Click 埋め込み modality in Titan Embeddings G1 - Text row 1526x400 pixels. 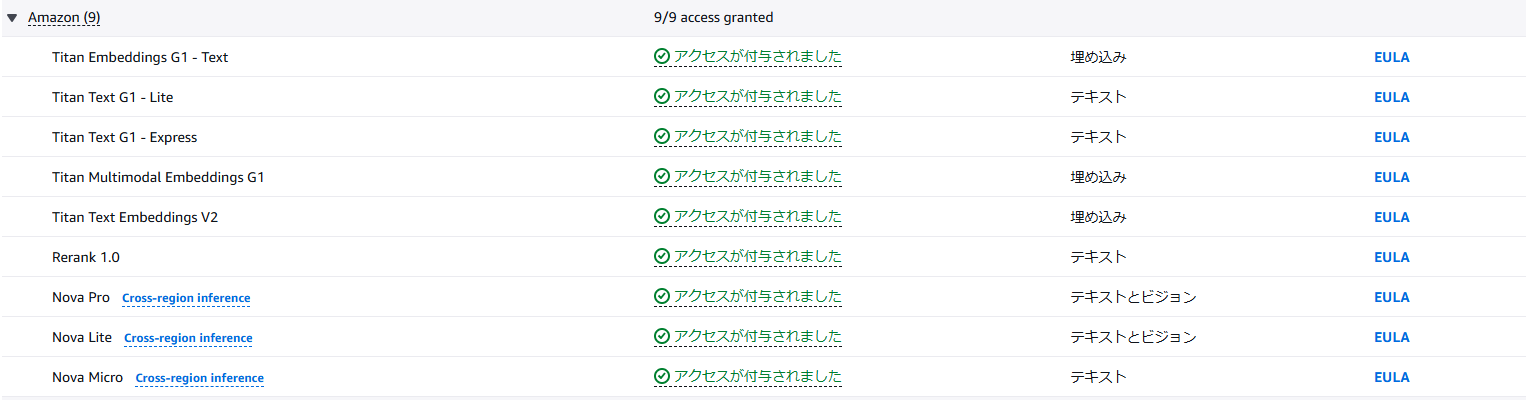[1098, 57]
